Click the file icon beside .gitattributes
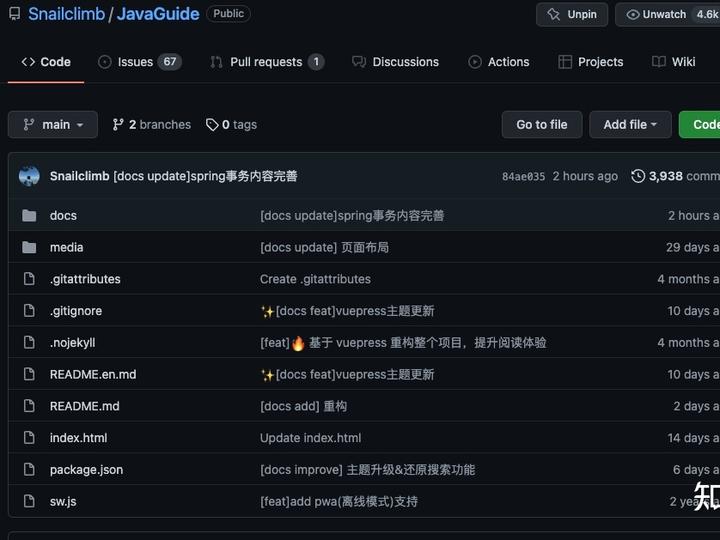 coord(29,279)
